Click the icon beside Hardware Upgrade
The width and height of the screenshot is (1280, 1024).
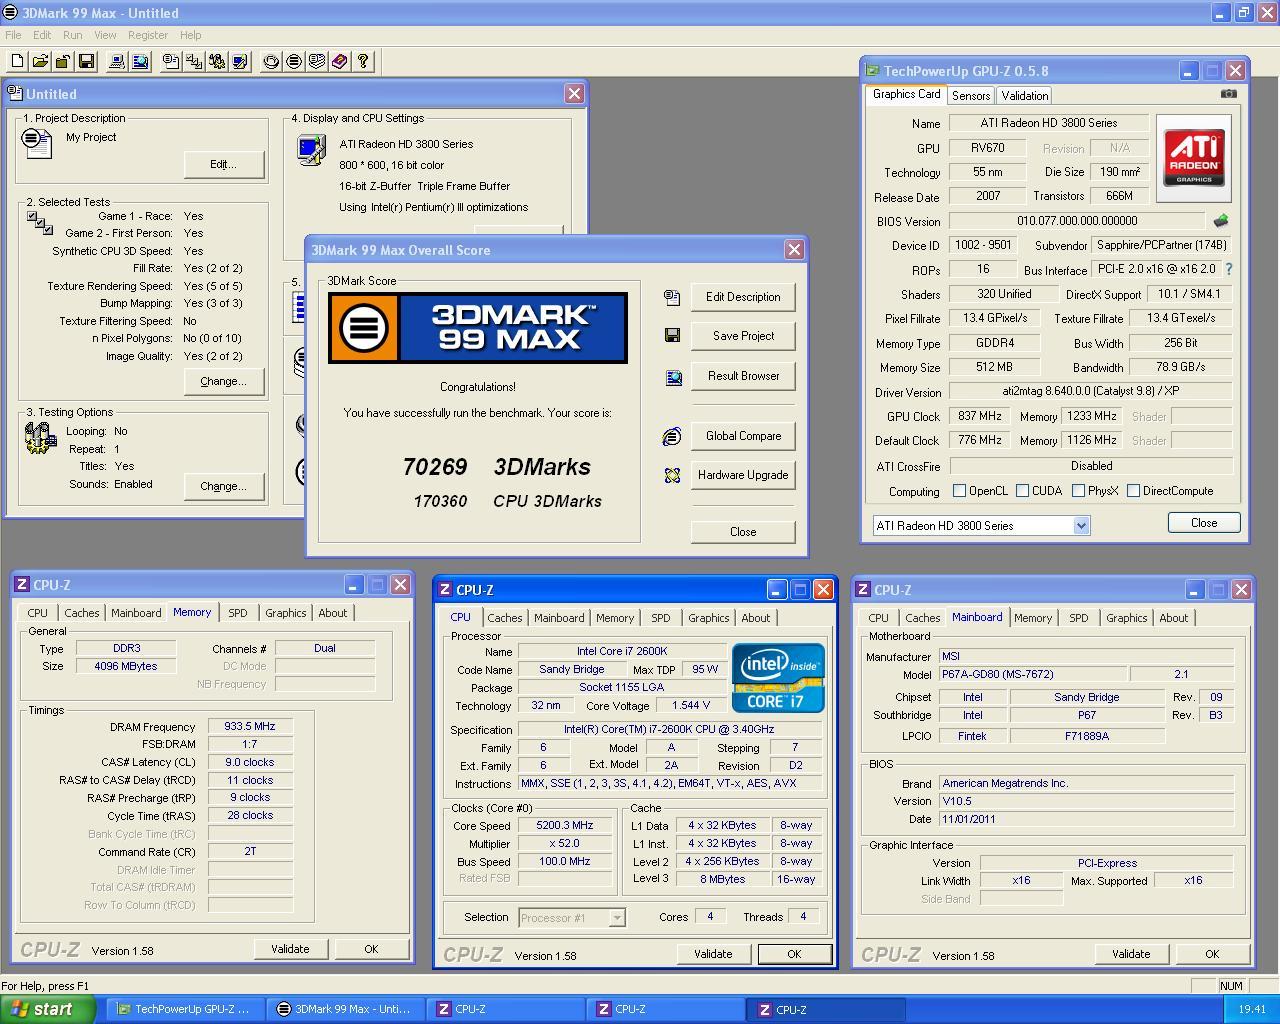click(672, 475)
